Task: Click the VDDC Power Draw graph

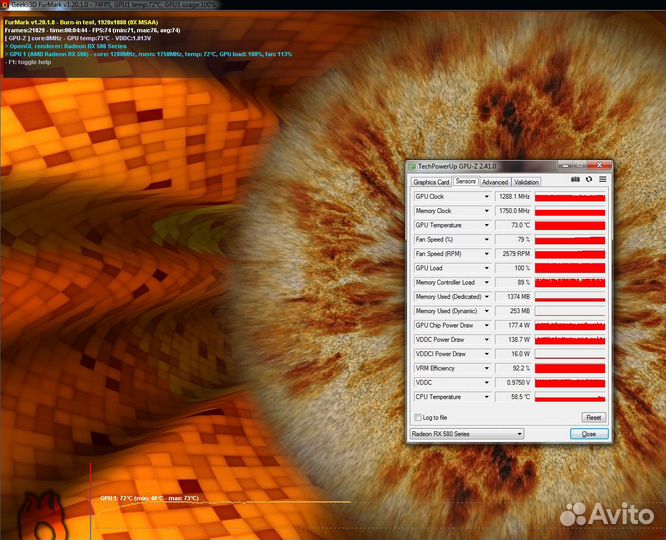Action: pyautogui.click(x=570, y=340)
